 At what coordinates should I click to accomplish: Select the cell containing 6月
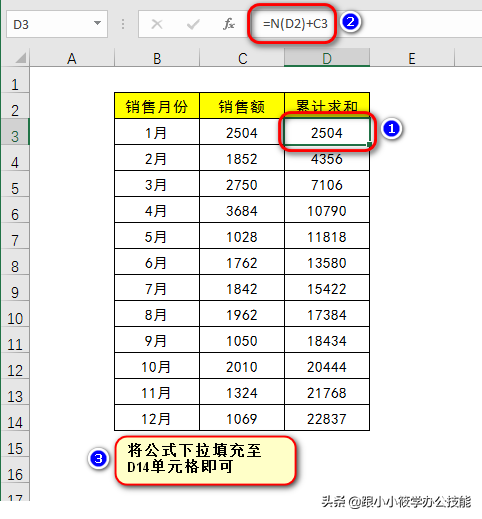157,262
